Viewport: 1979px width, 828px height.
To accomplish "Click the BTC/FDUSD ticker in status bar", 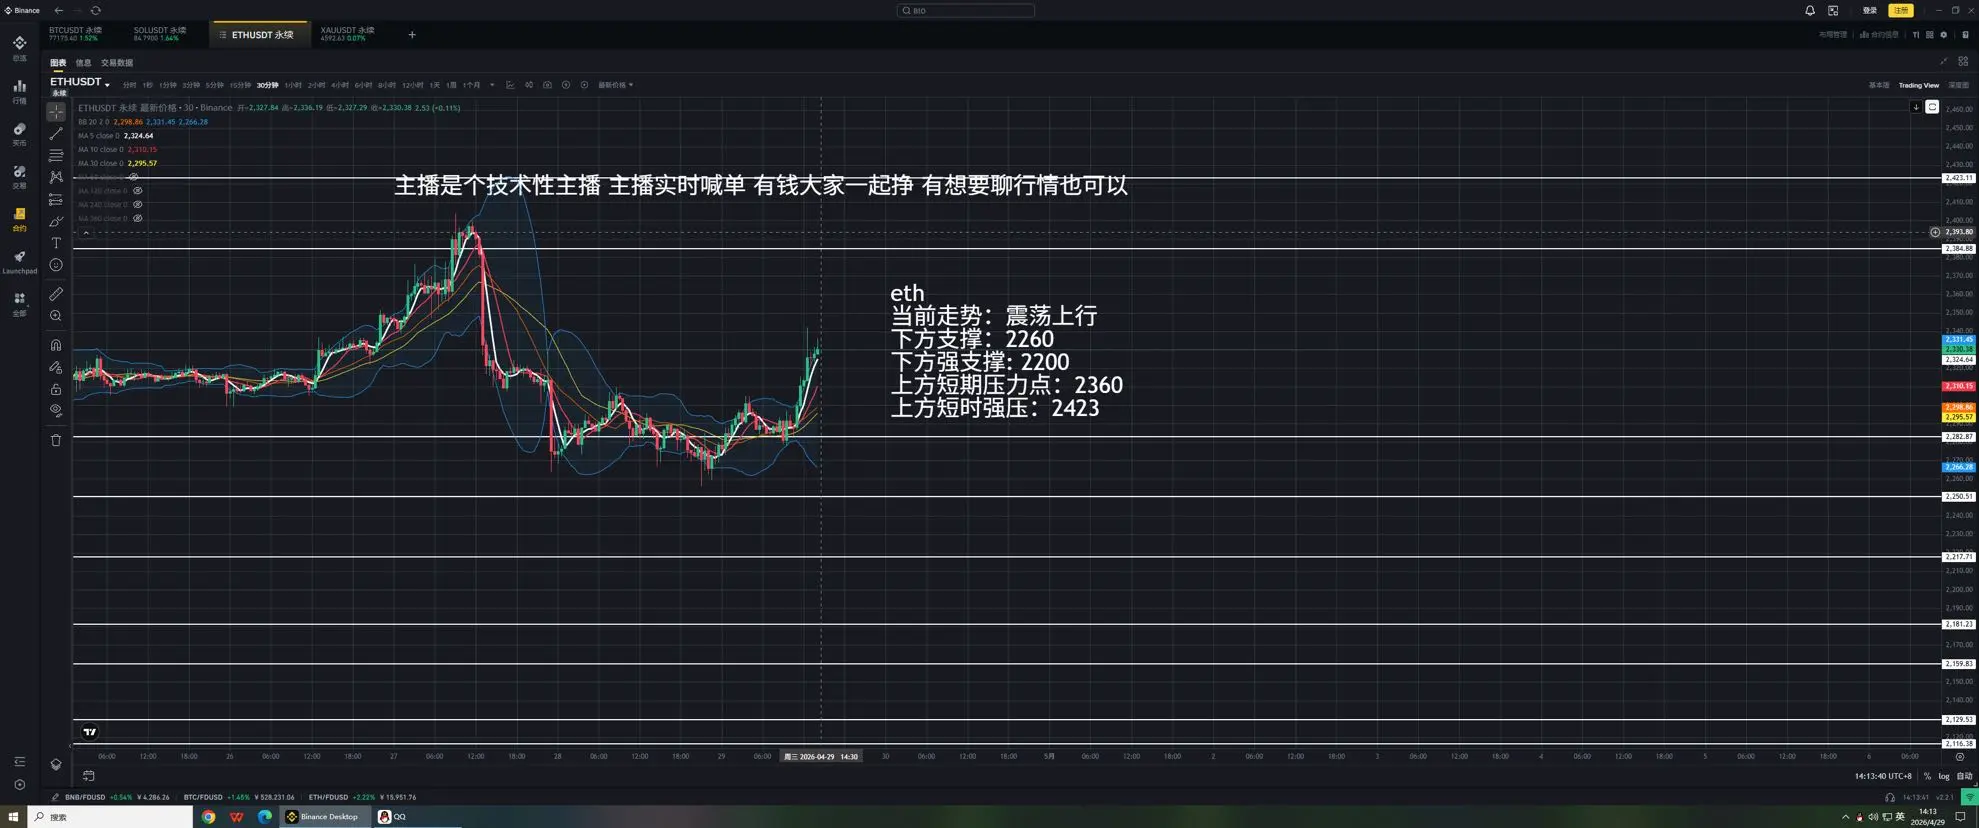I will click(x=239, y=797).
